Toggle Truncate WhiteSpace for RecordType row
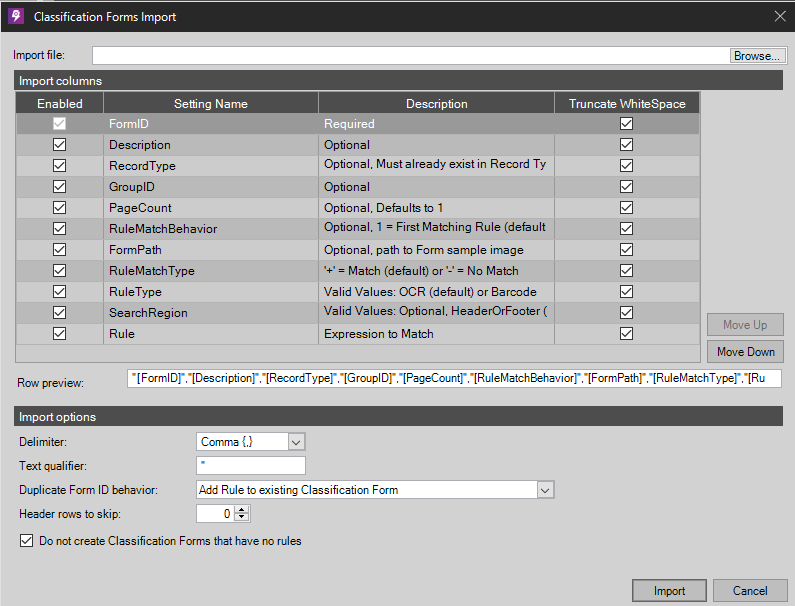This screenshot has width=795, height=606. pyautogui.click(x=627, y=165)
